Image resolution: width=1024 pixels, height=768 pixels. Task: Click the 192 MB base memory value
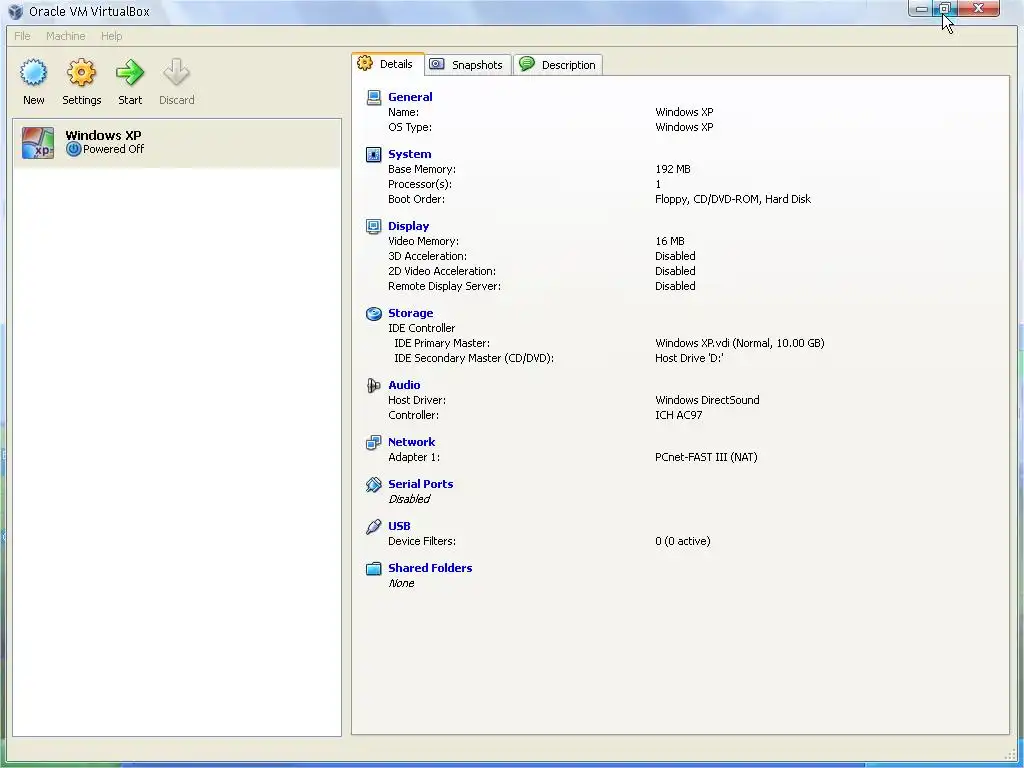pos(673,169)
